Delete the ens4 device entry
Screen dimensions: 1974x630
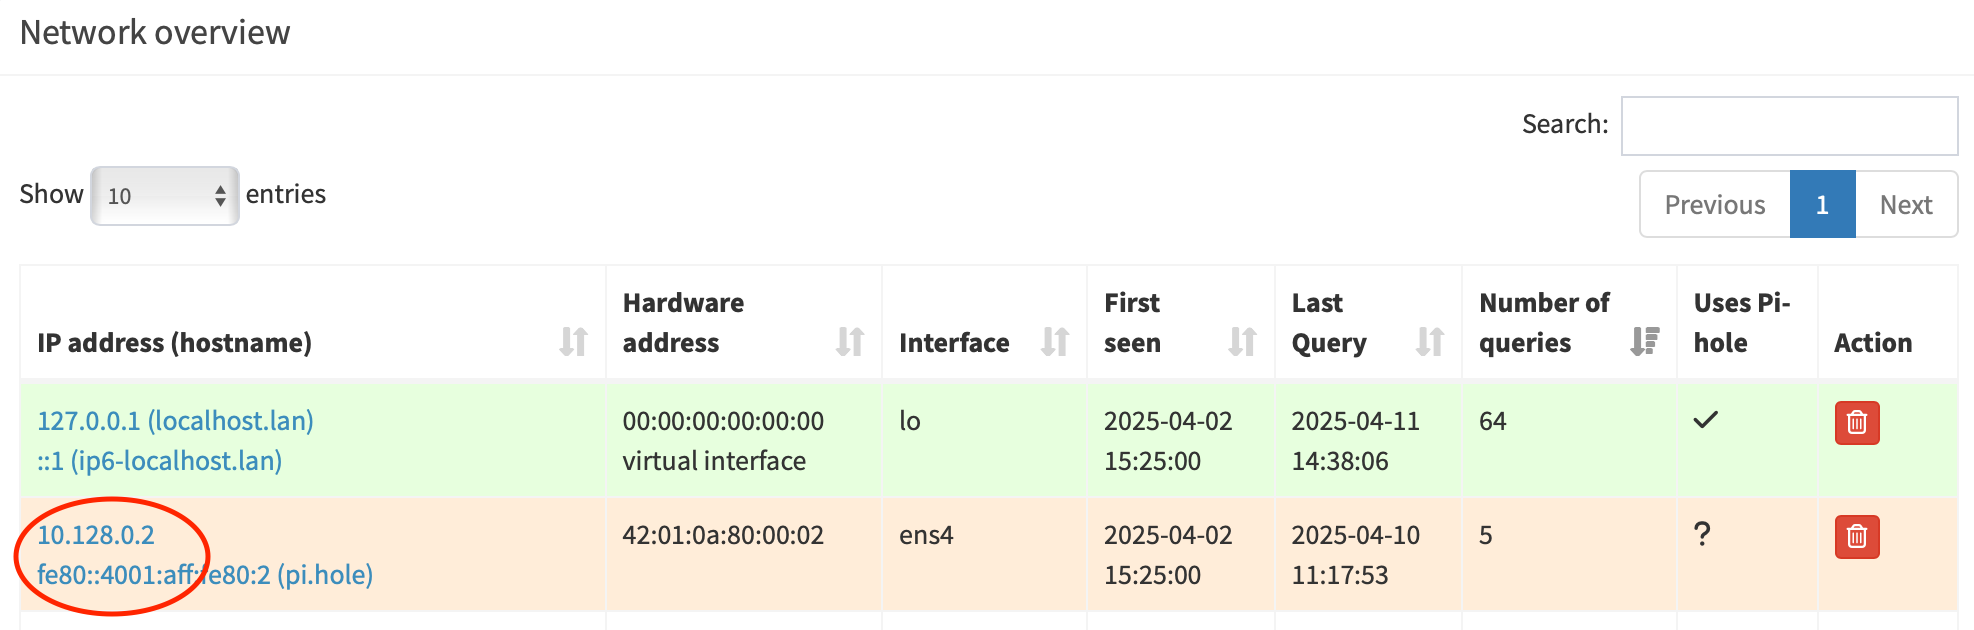(x=1856, y=537)
